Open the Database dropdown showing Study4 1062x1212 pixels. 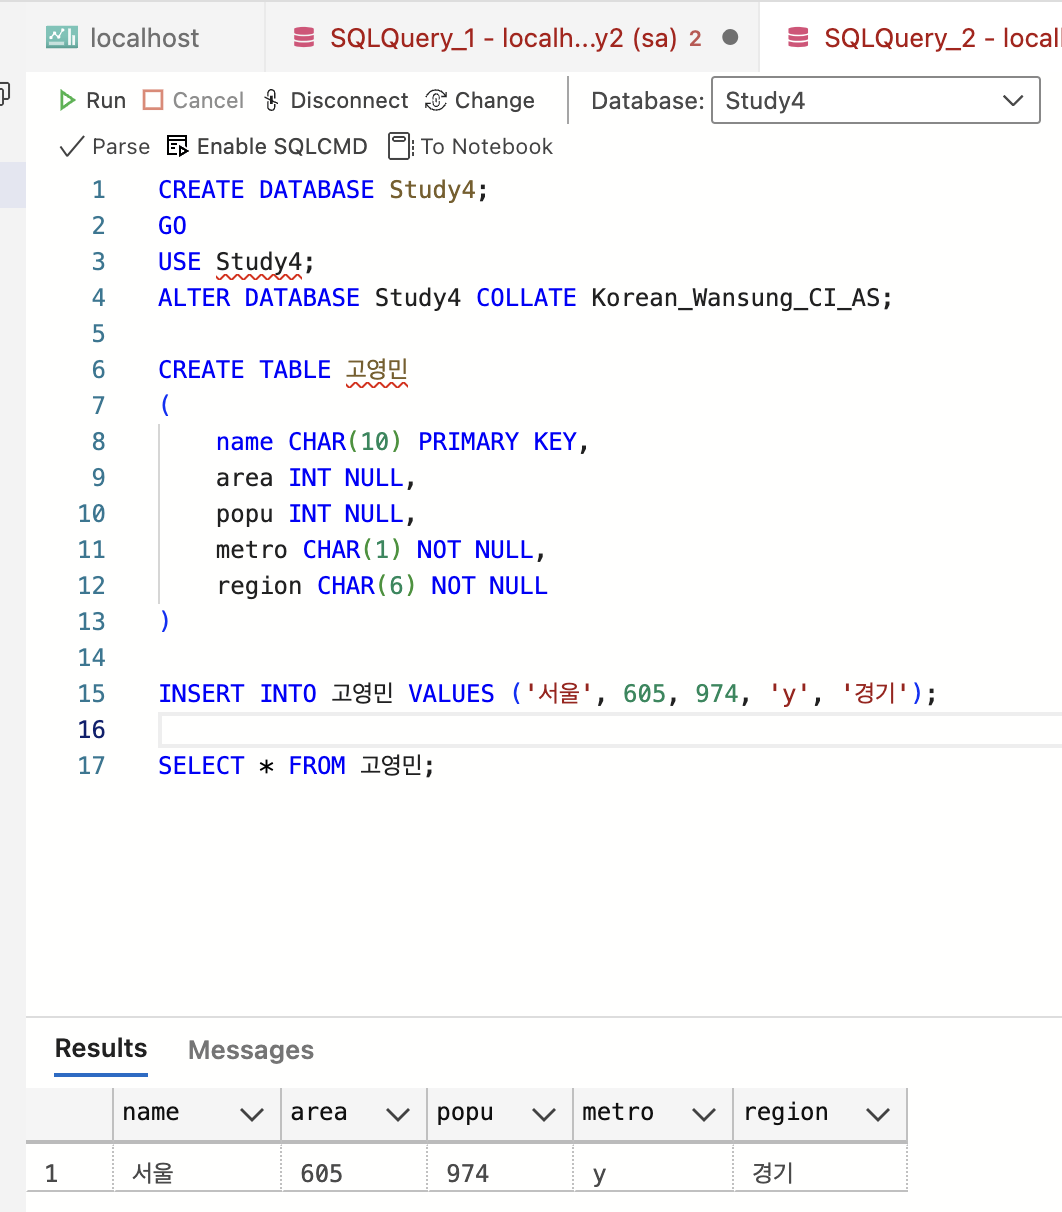pyautogui.click(x=875, y=100)
